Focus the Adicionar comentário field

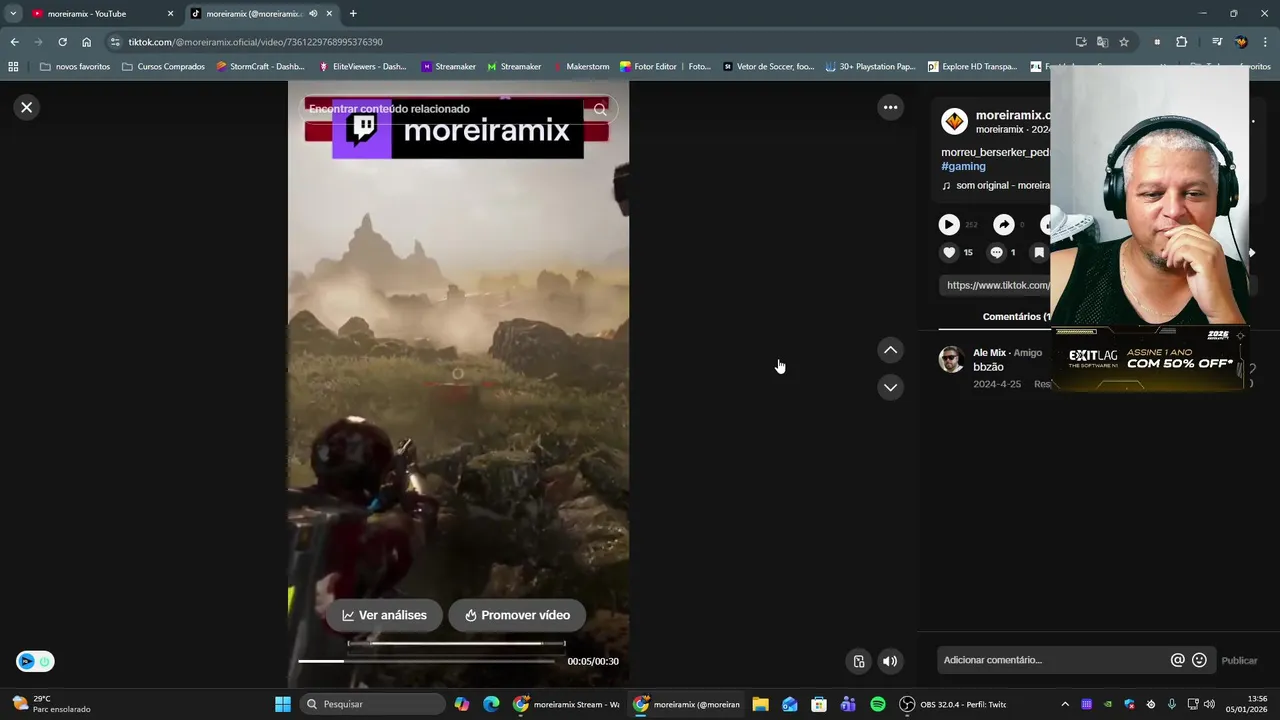pos(1054,660)
